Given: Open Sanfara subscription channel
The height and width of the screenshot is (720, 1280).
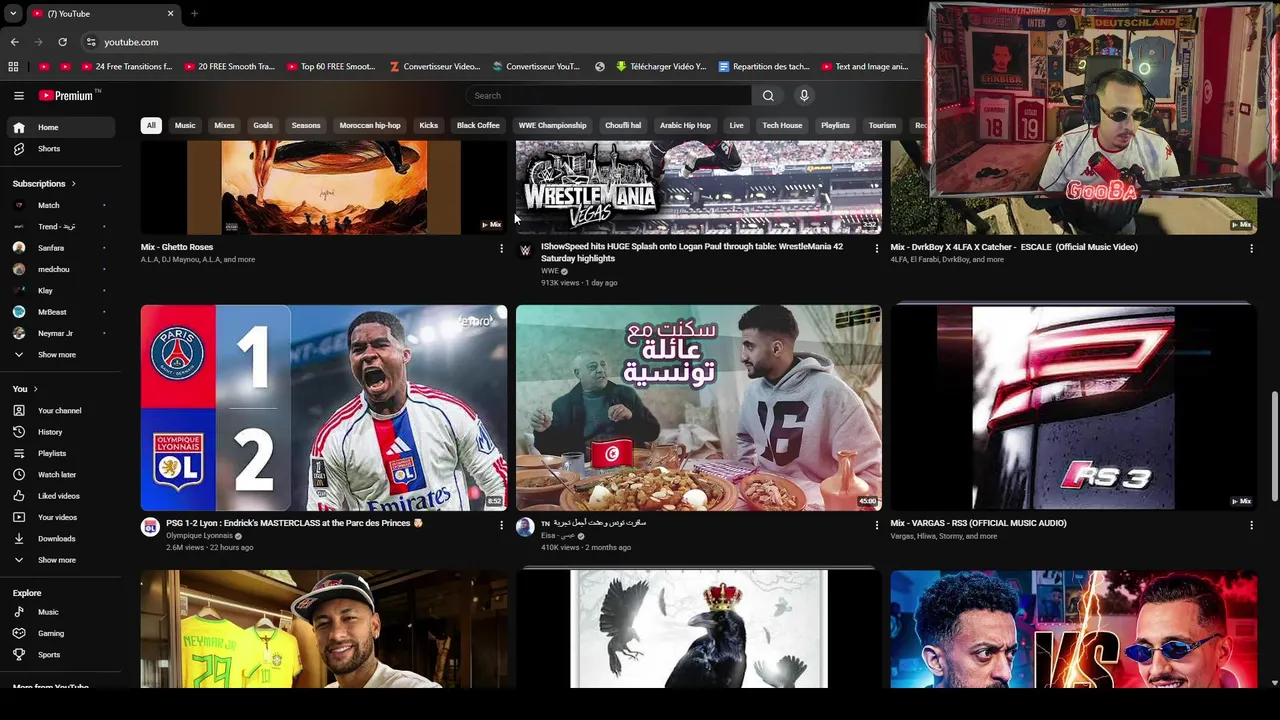Looking at the screenshot, I should tap(61, 248).
